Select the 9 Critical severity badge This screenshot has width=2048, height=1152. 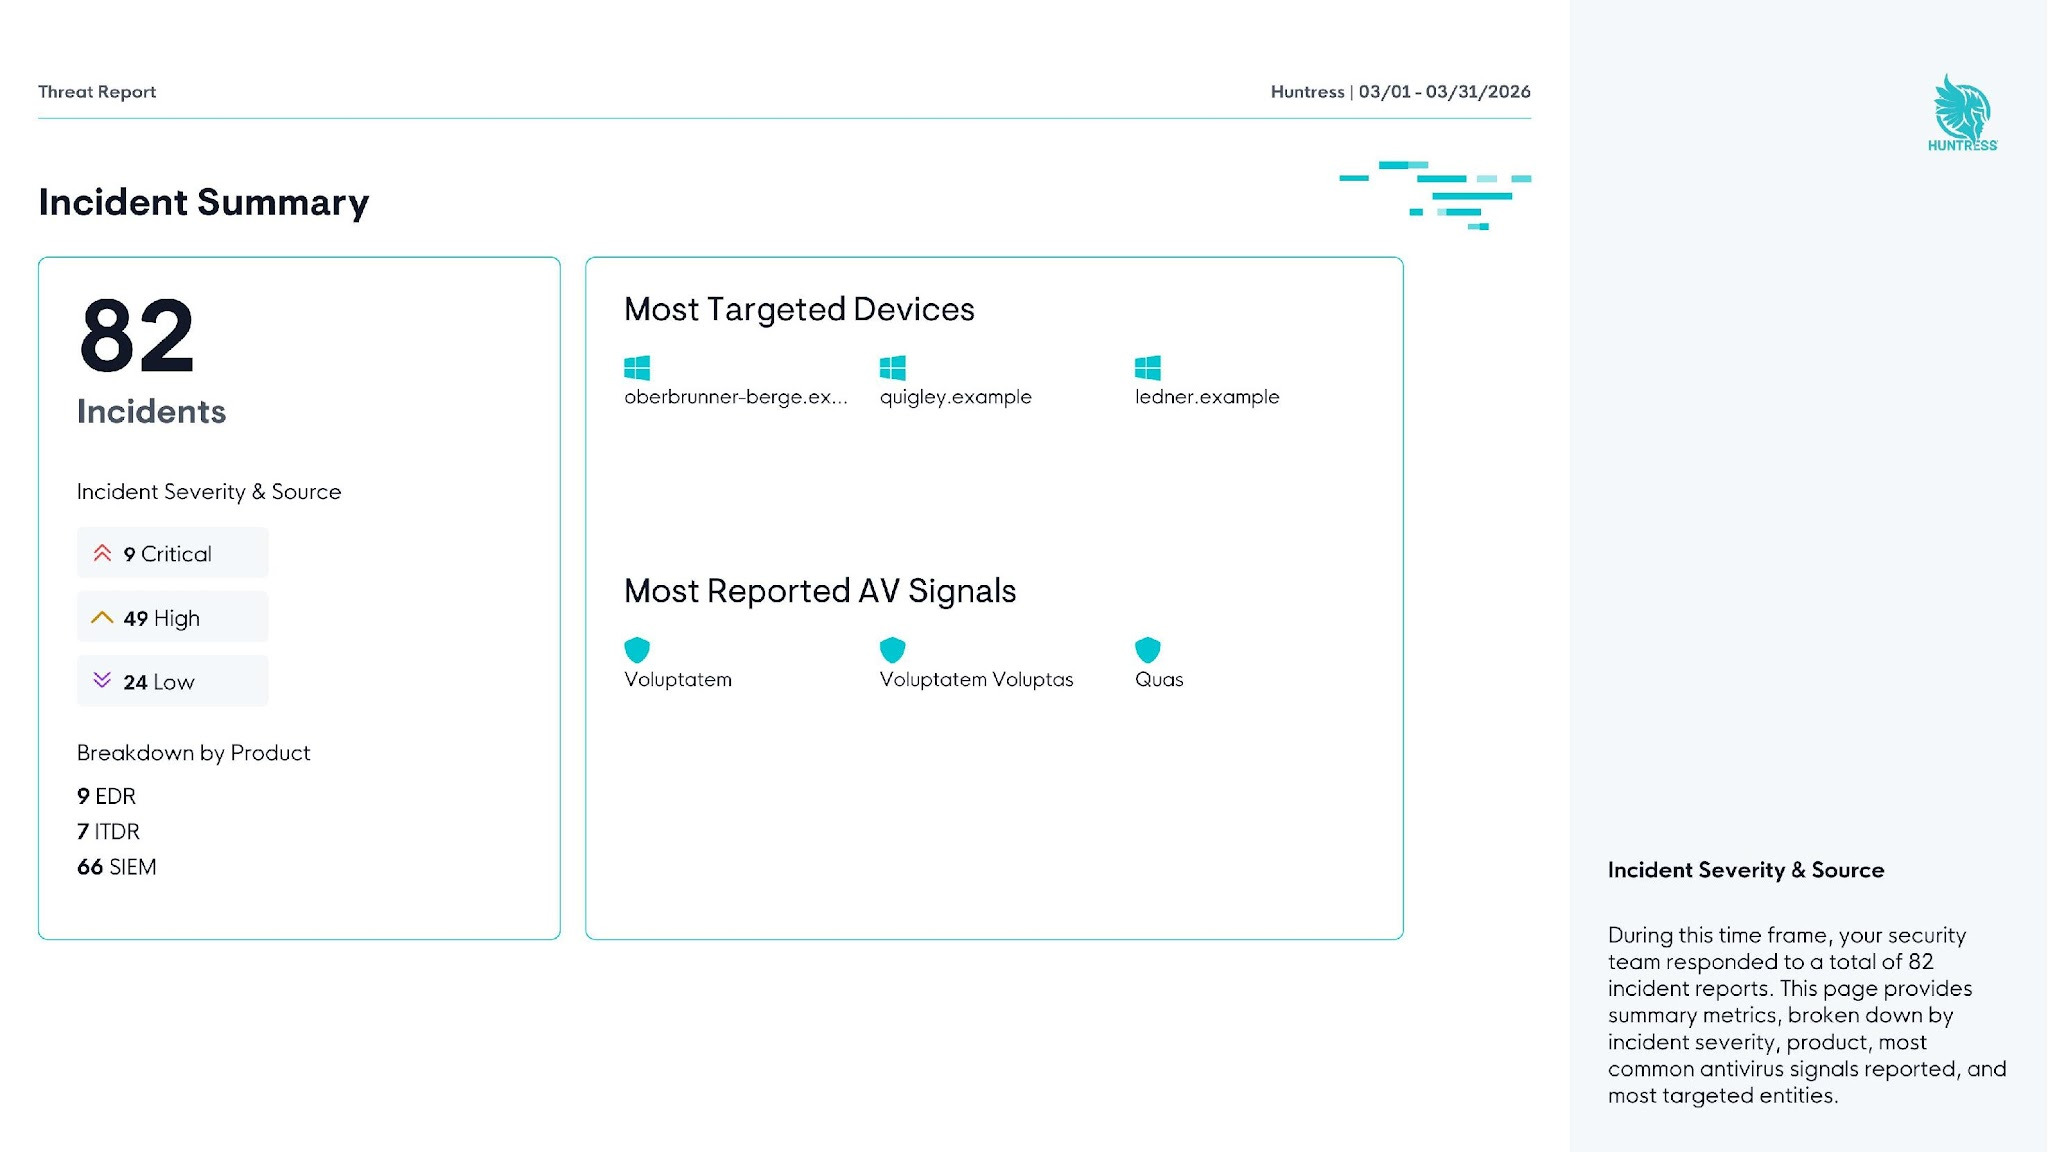pyautogui.click(x=173, y=553)
